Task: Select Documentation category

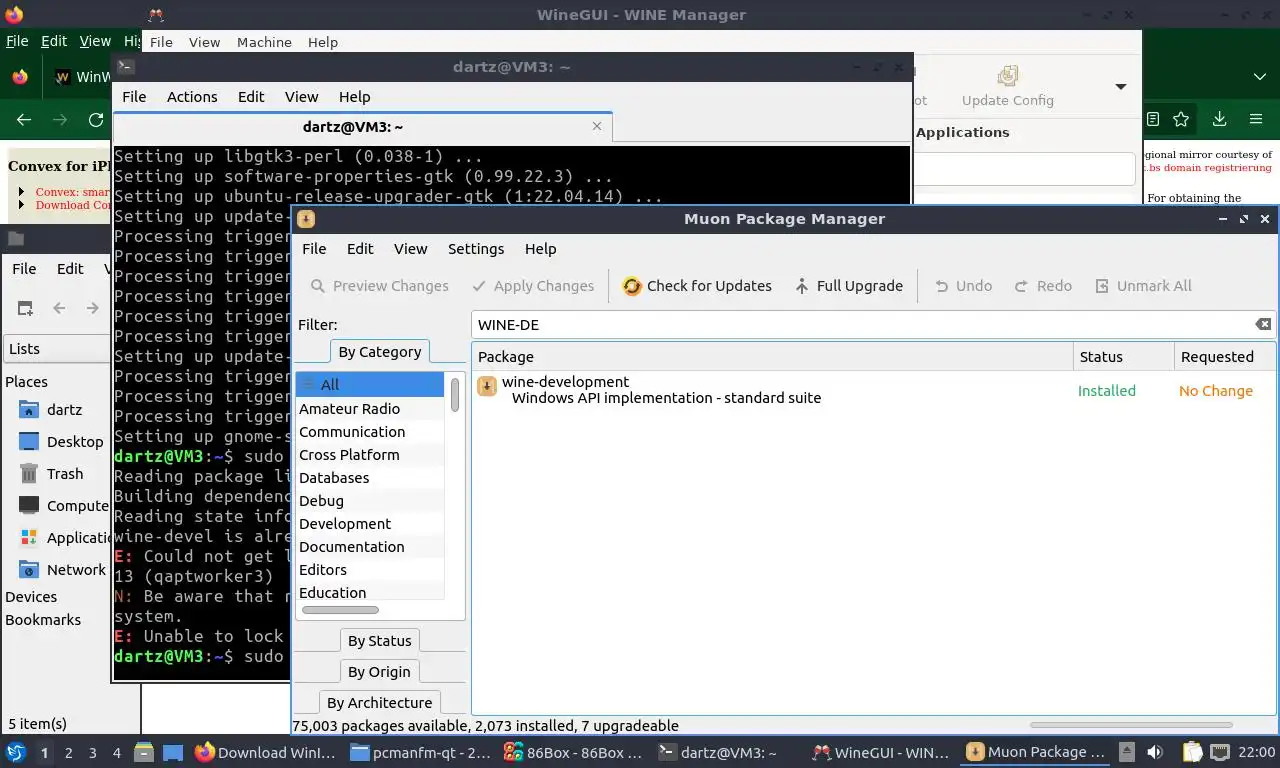Action: click(370, 547)
